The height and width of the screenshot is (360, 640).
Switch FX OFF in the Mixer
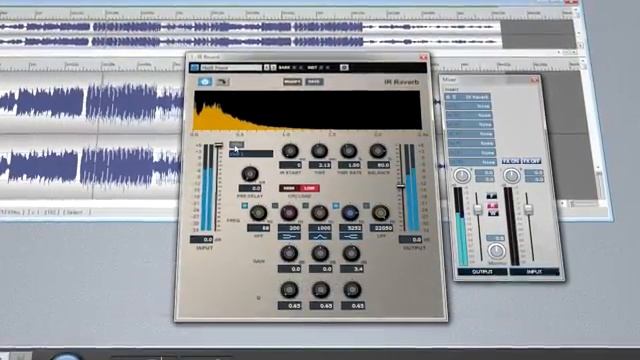(x=532, y=162)
